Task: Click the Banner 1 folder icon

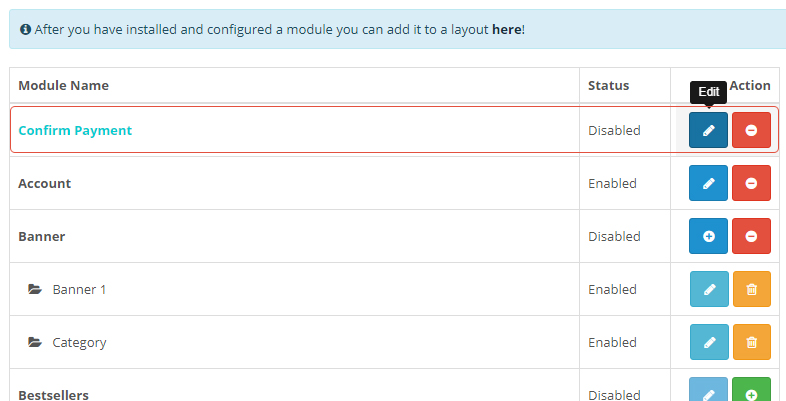Action: click(35, 290)
